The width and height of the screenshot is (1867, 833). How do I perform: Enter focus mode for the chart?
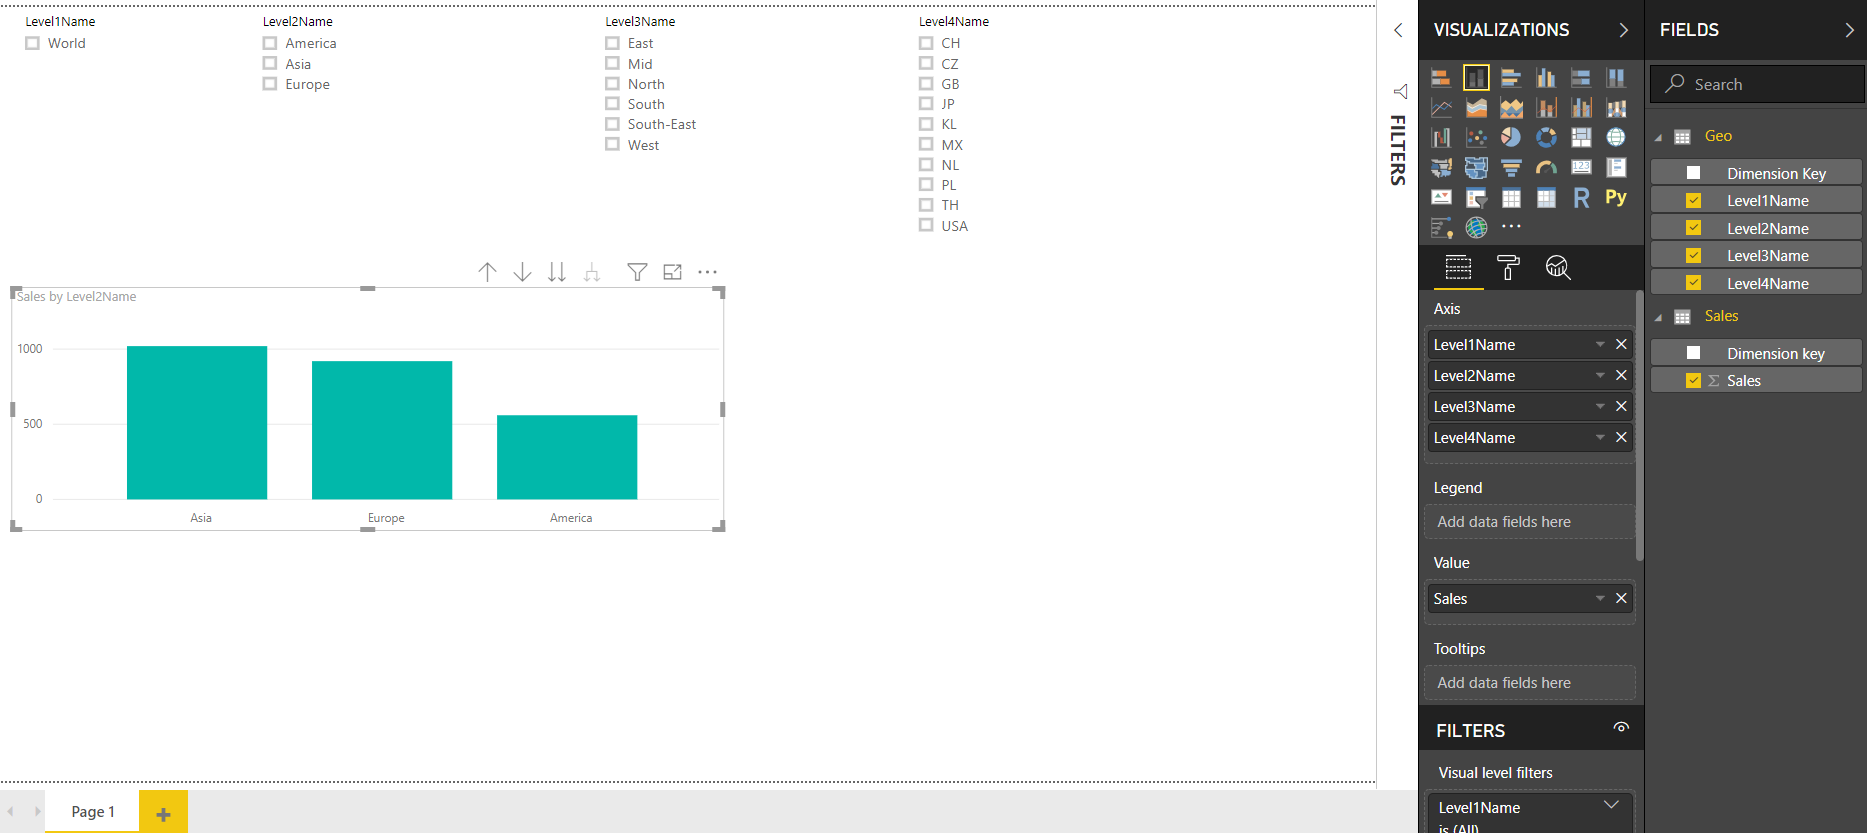click(x=672, y=272)
